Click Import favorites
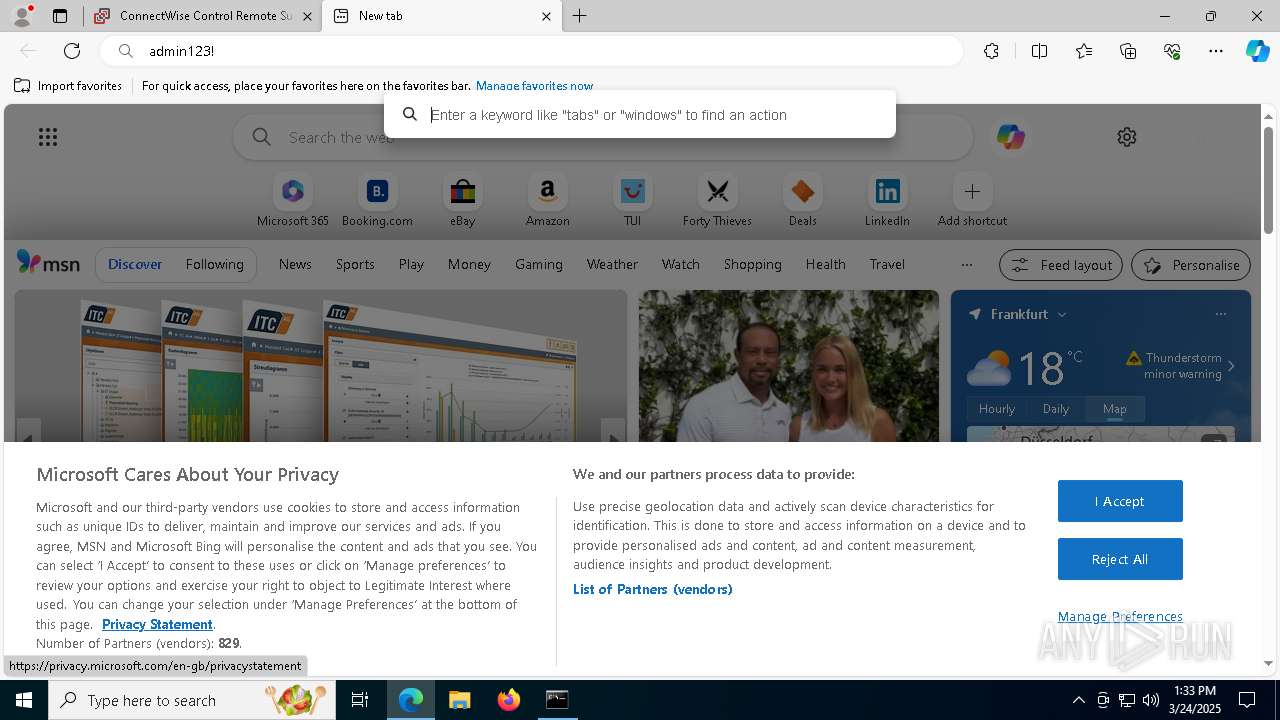Image resolution: width=1280 pixels, height=720 pixels. pos(68,86)
